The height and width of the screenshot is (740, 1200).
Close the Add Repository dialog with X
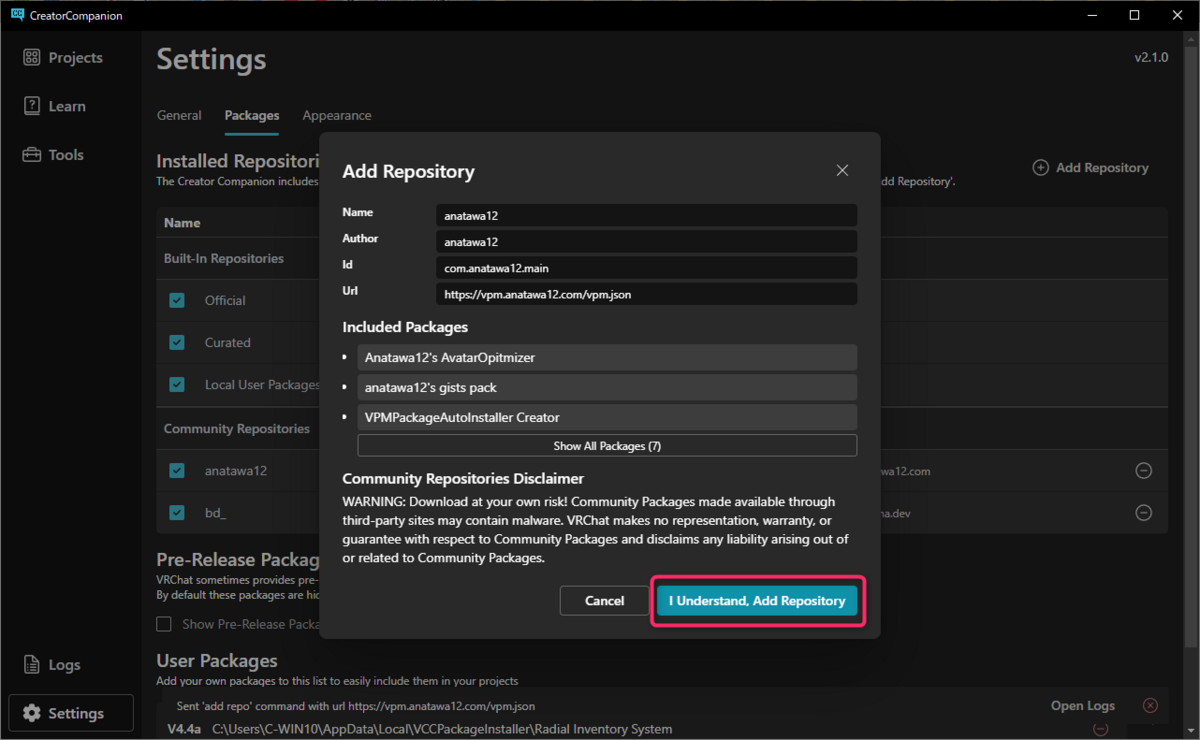click(x=842, y=171)
